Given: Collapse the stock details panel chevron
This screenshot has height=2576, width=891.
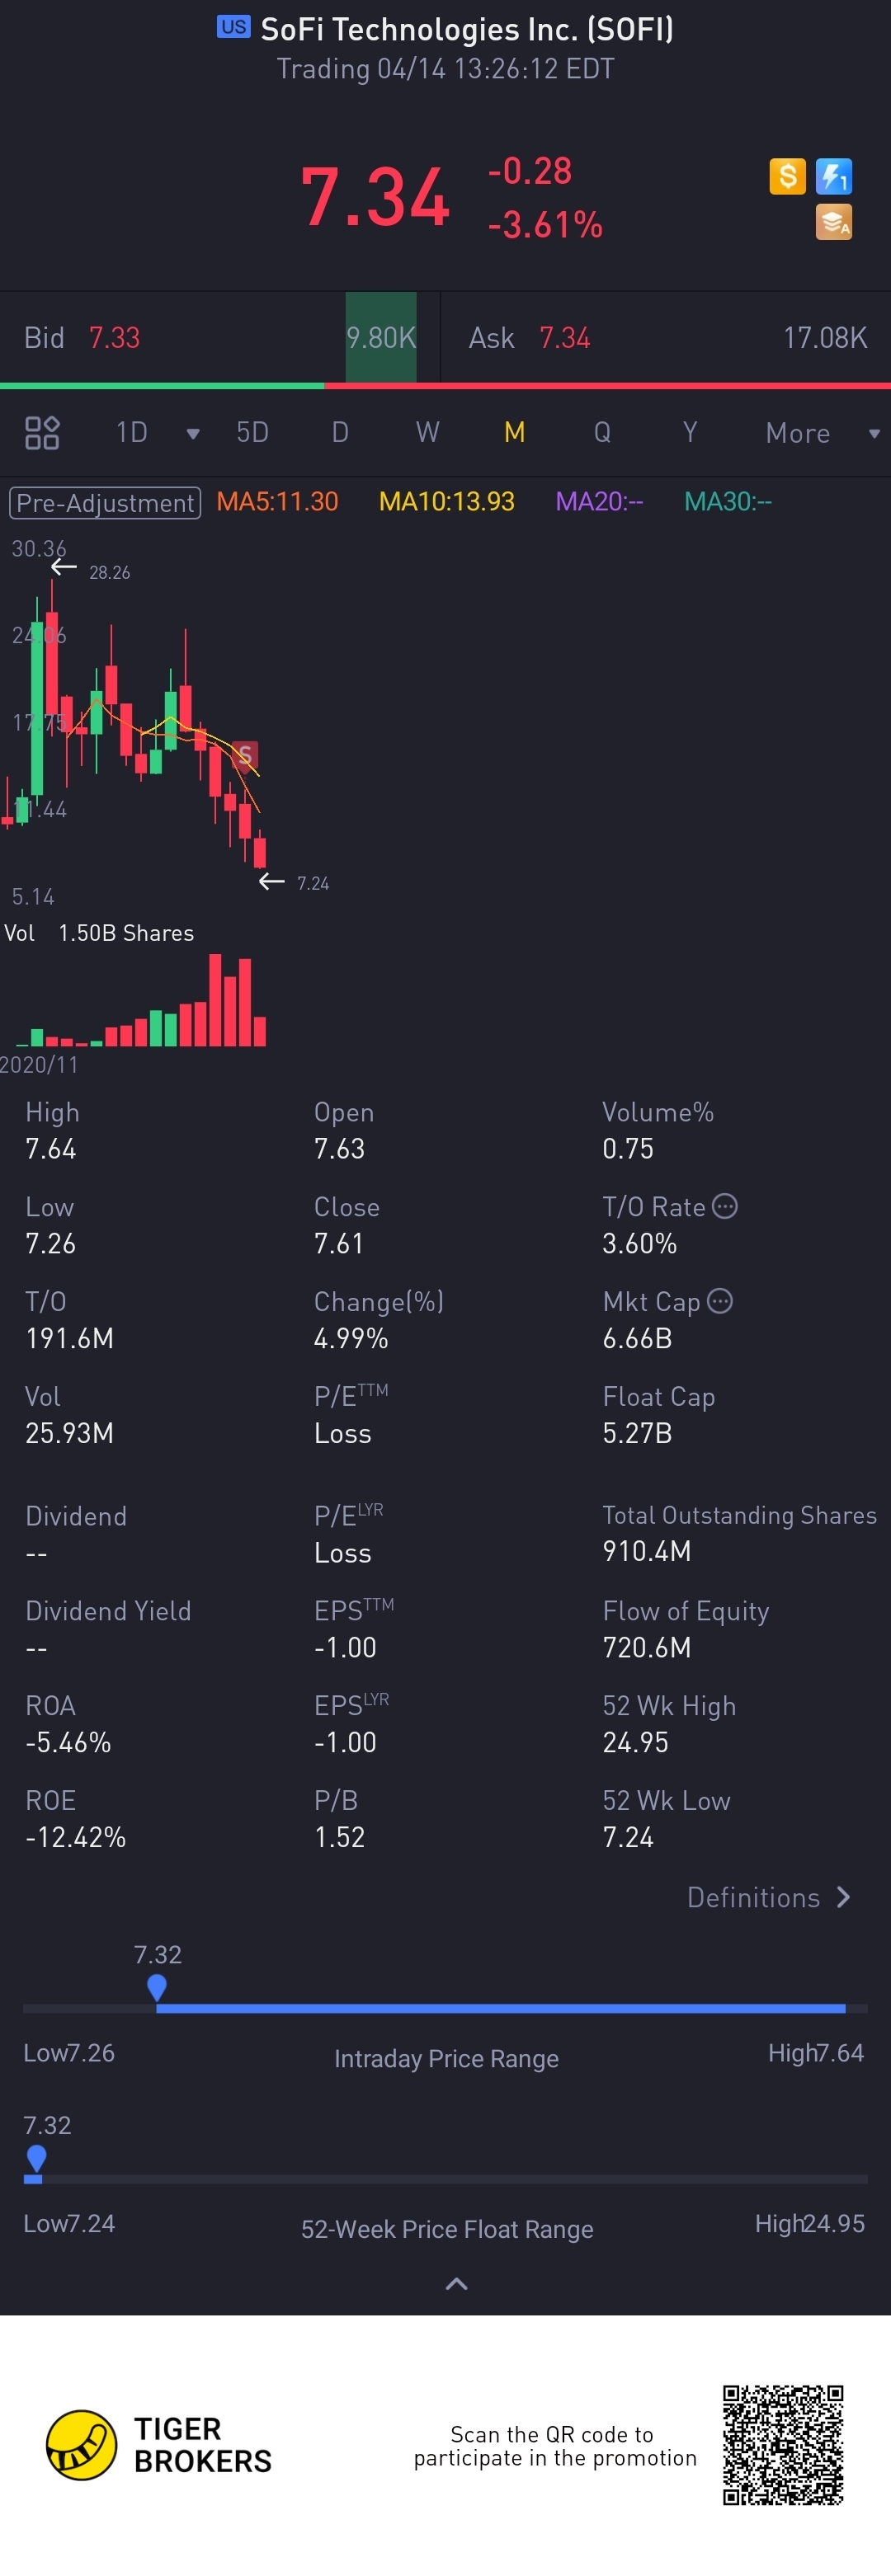Looking at the screenshot, I should (456, 2283).
